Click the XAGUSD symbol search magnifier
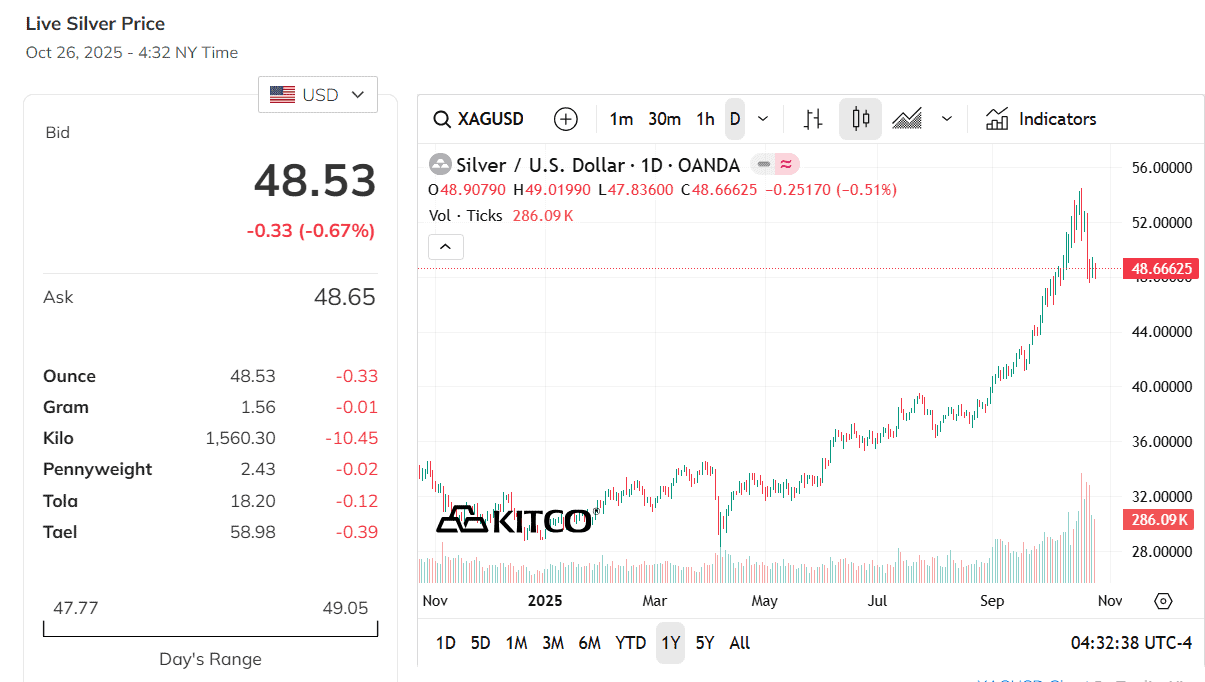 [x=441, y=119]
